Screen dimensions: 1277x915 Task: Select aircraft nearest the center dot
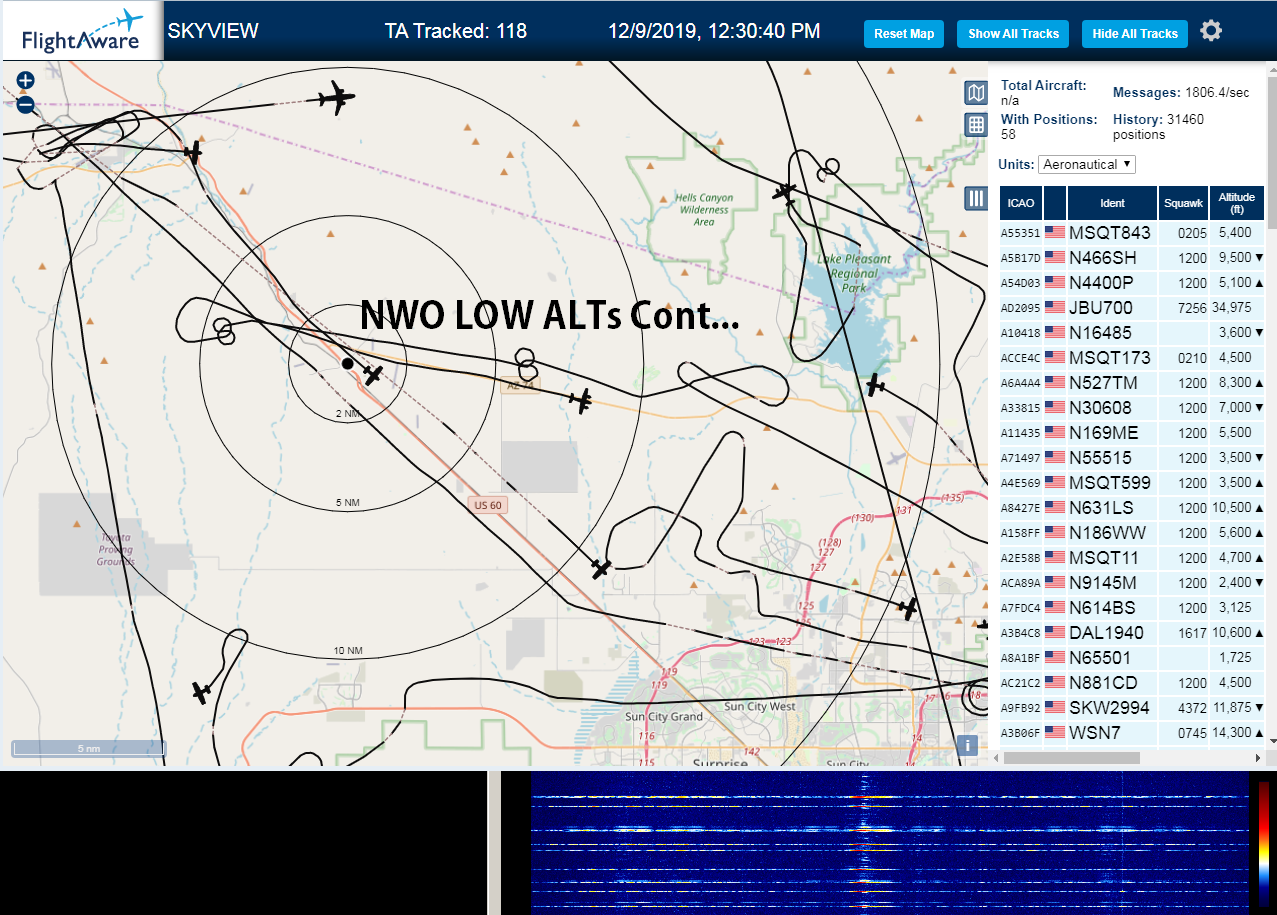tap(372, 375)
